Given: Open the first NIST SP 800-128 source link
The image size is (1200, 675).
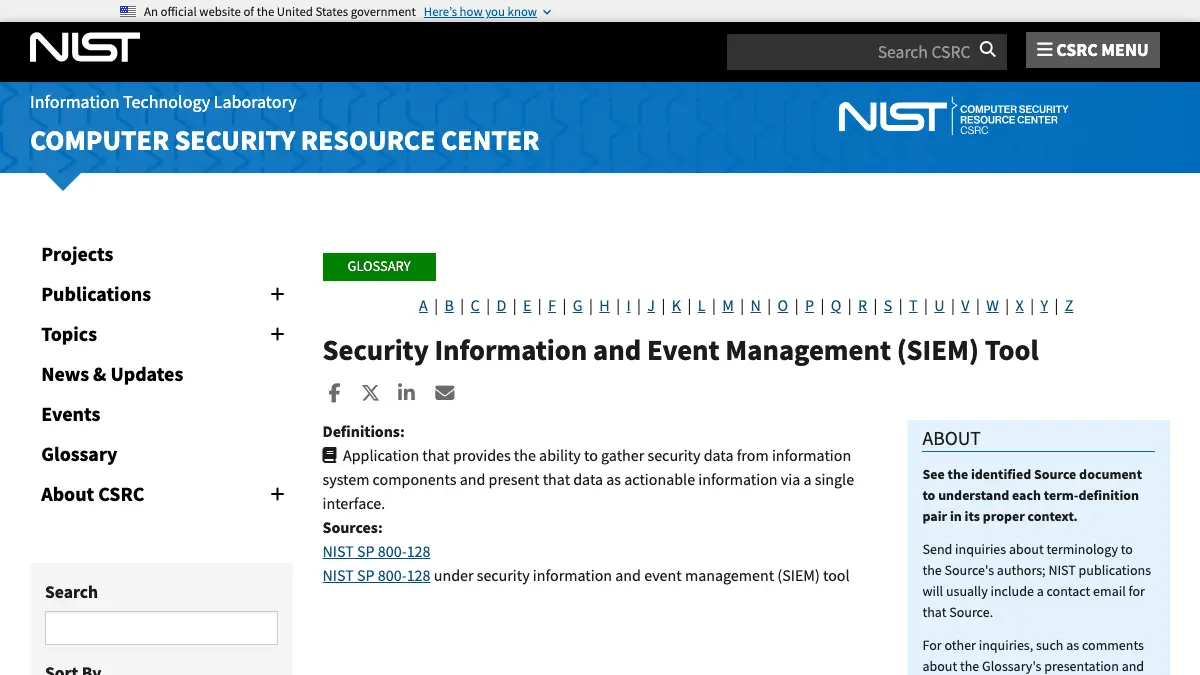Looking at the screenshot, I should click(376, 551).
